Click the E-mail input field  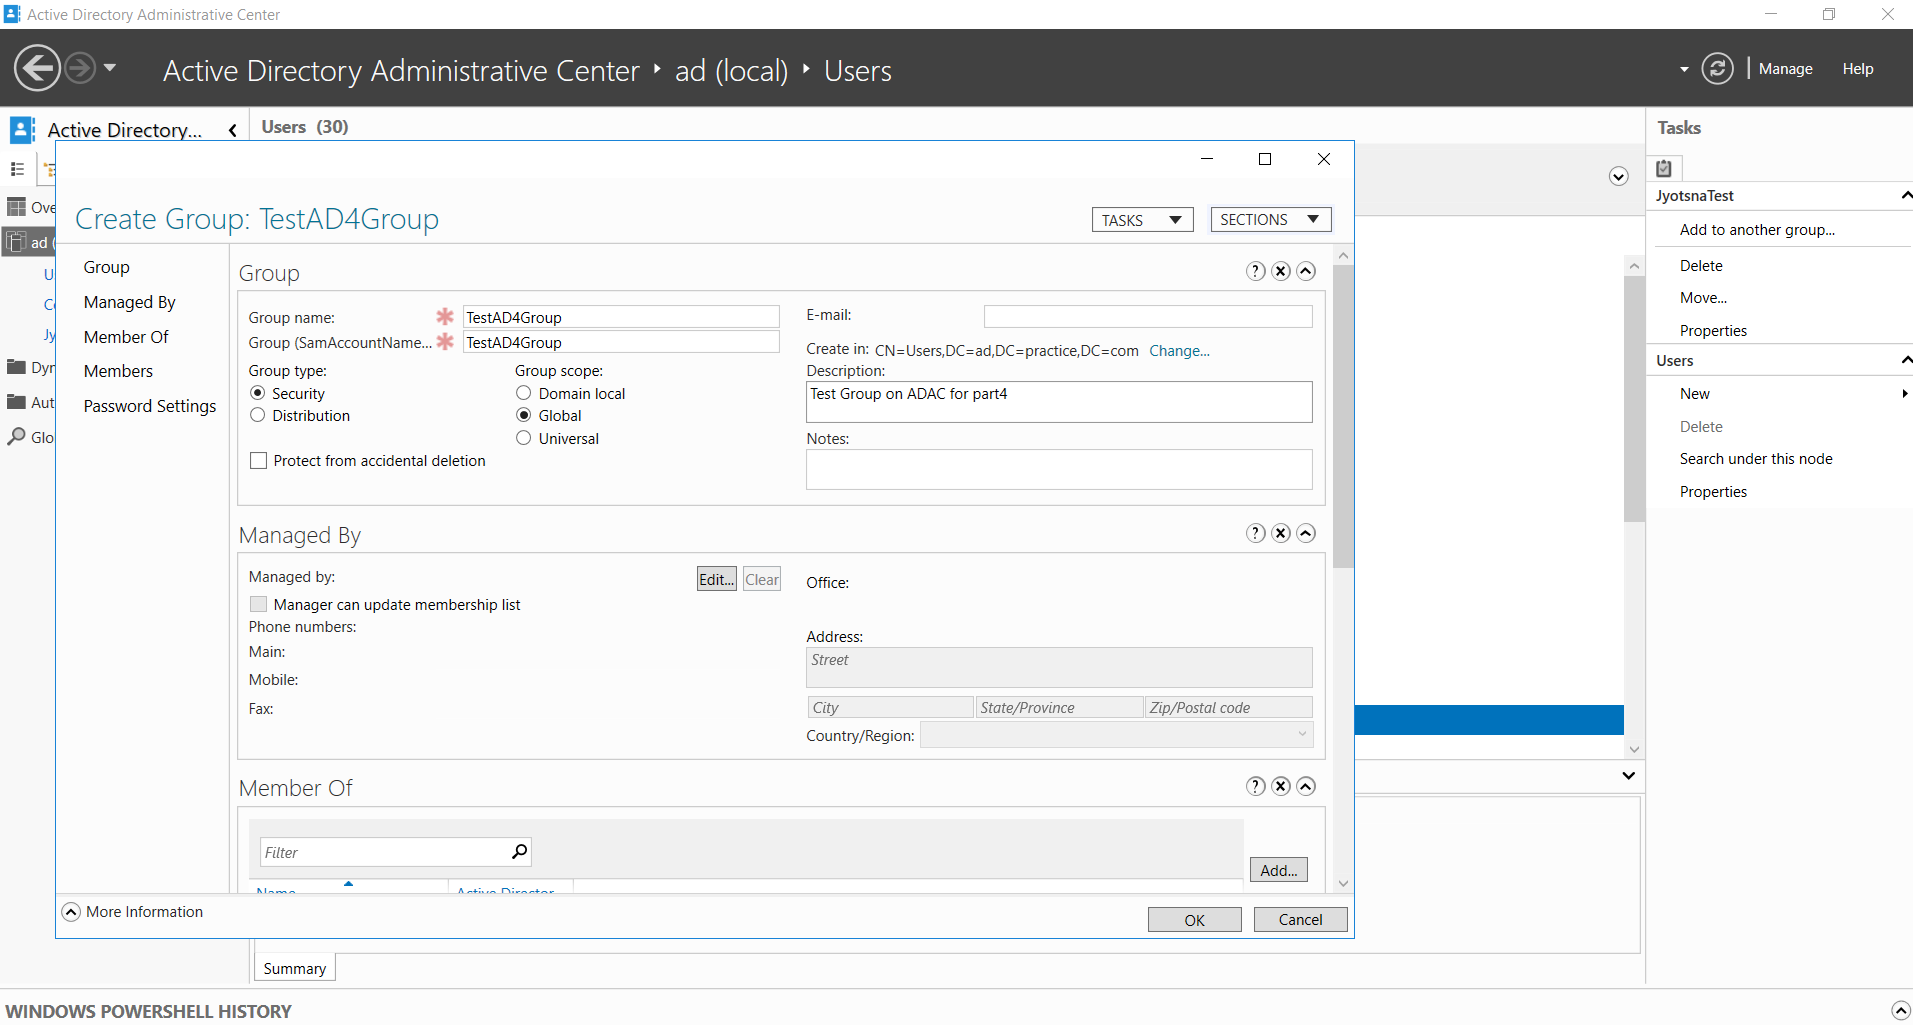pyautogui.click(x=1148, y=316)
